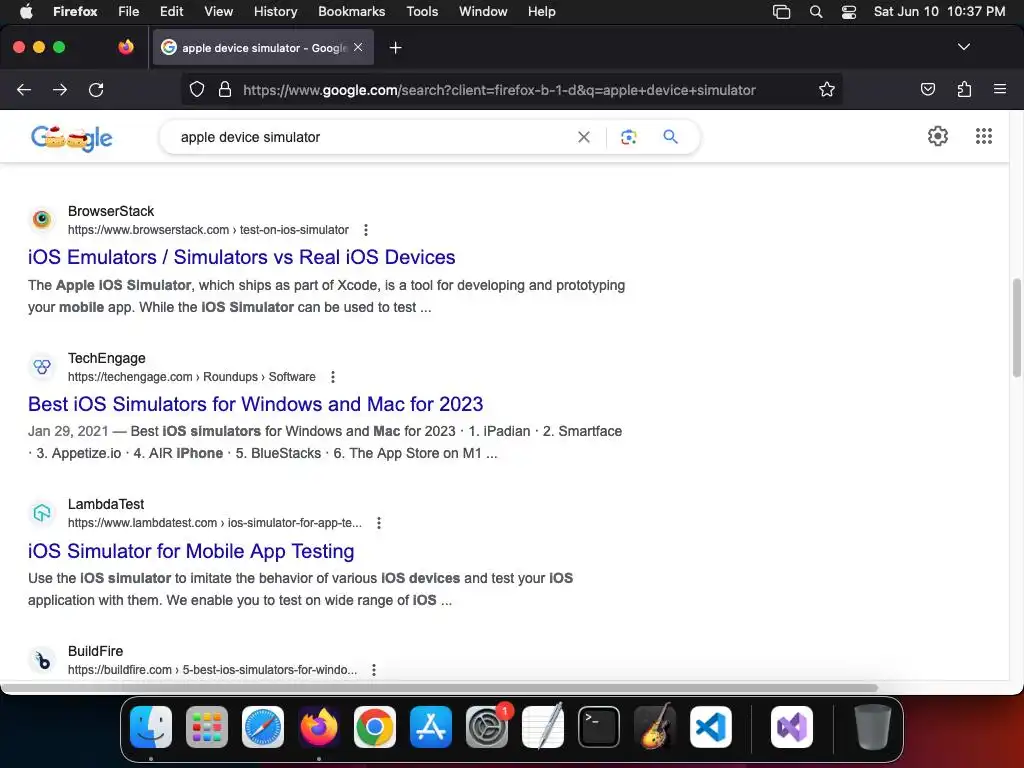The width and height of the screenshot is (1024, 768).
Task: Clear the Google search query
Action: (x=584, y=137)
